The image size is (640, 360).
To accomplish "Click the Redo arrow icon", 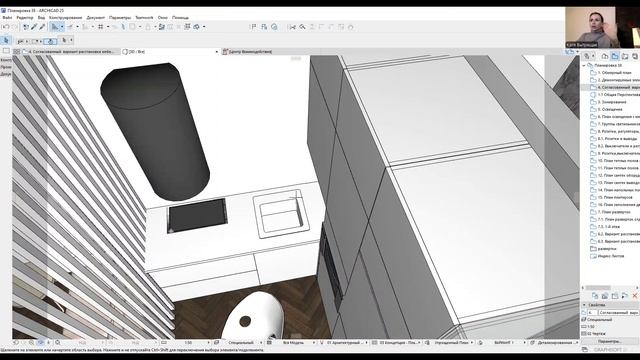I will [x=15, y=27].
